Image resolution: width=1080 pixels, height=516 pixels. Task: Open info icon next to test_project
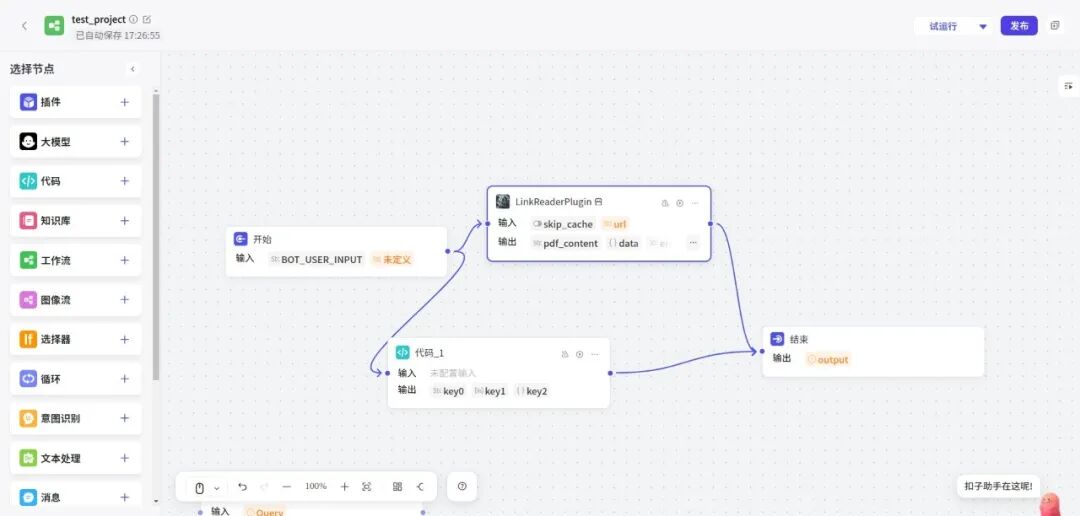click(134, 19)
